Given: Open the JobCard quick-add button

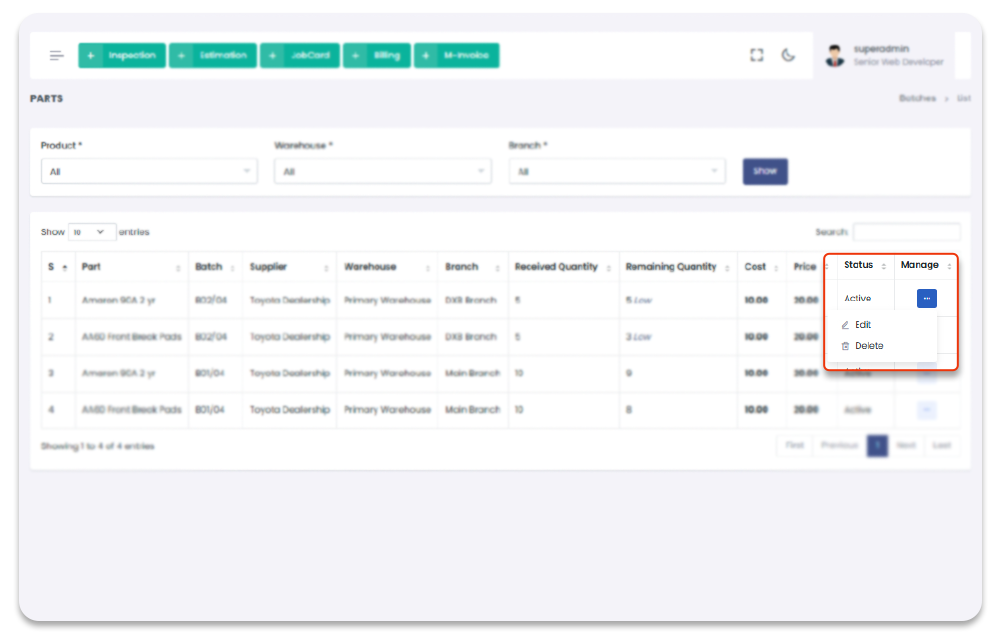Looking at the screenshot, I should 300,56.
